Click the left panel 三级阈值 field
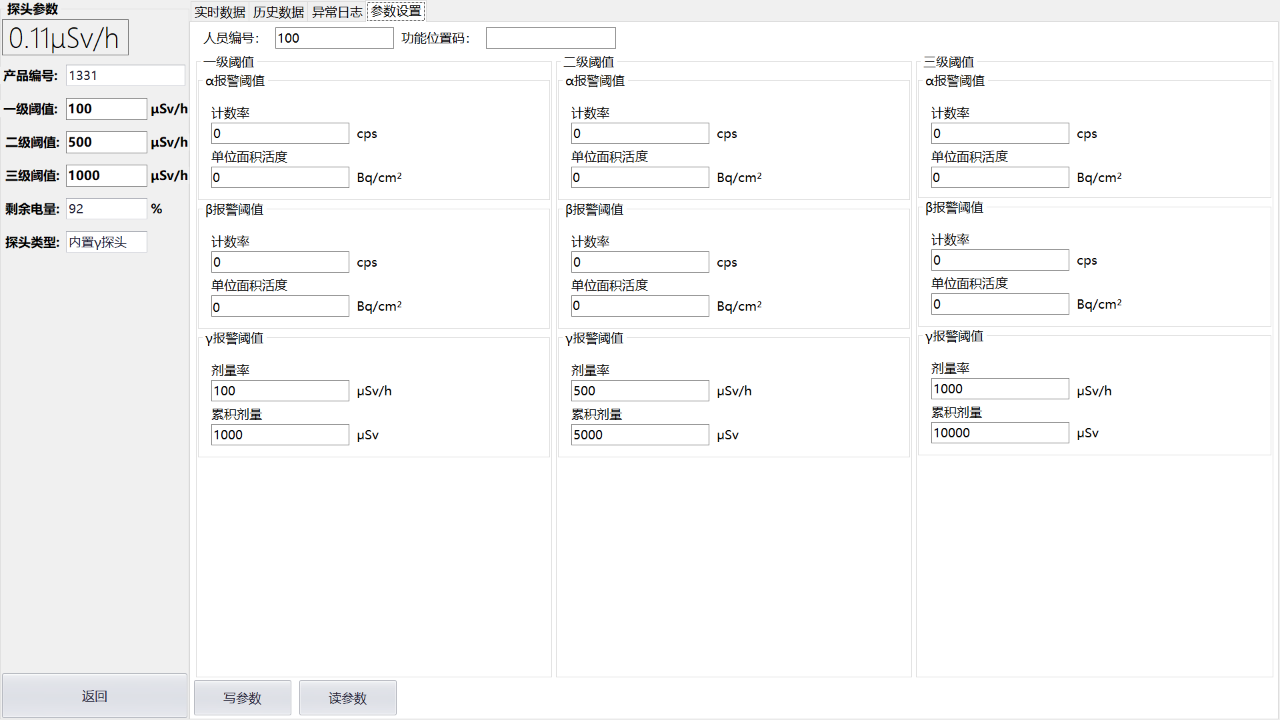 [106, 176]
